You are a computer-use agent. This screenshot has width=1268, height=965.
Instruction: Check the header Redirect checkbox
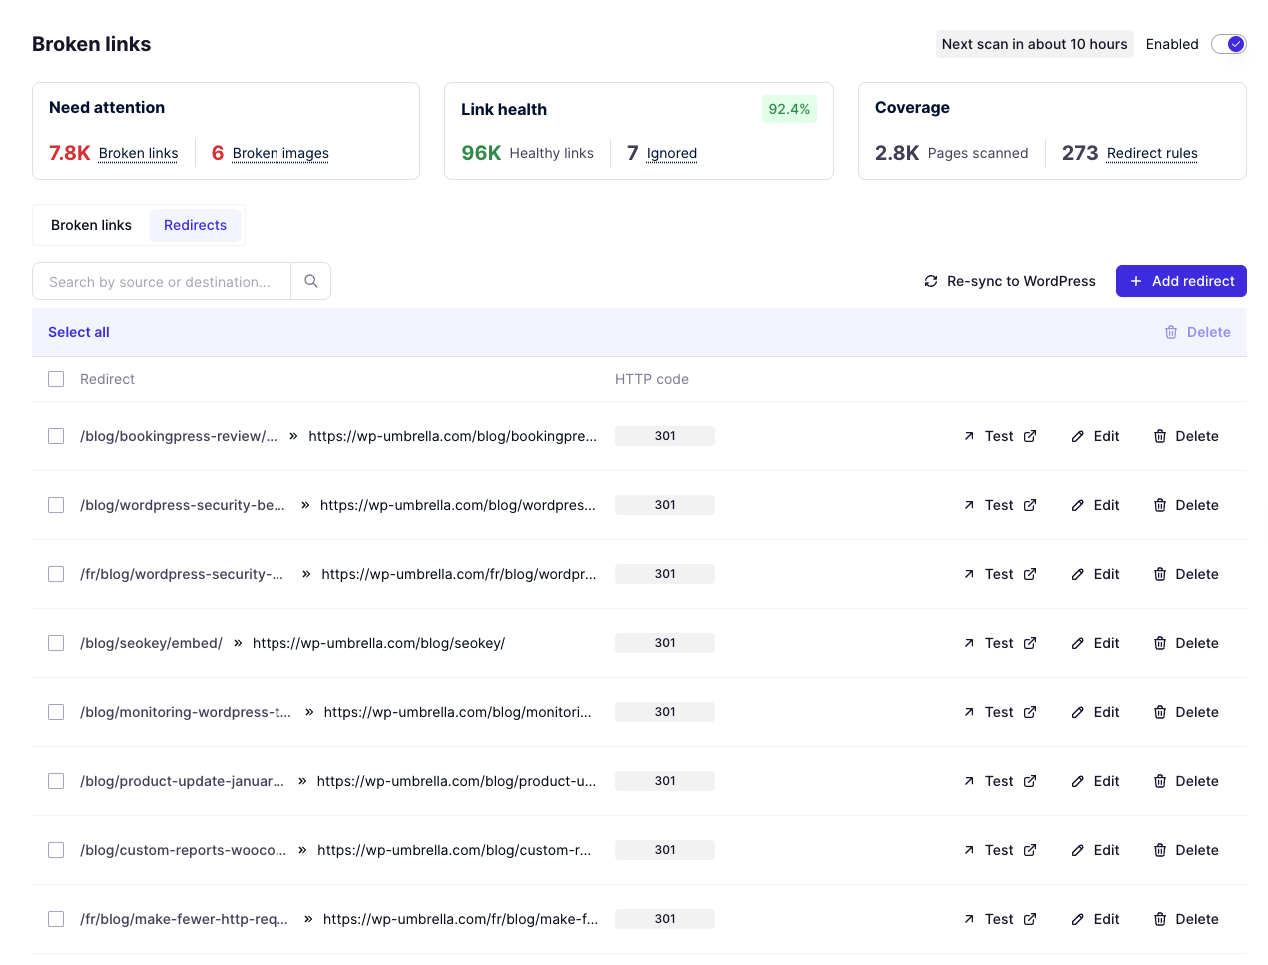click(x=56, y=379)
